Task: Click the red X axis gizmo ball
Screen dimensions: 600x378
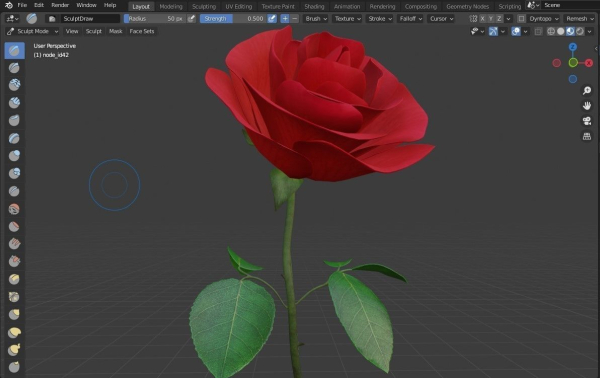Action: (589, 63)
